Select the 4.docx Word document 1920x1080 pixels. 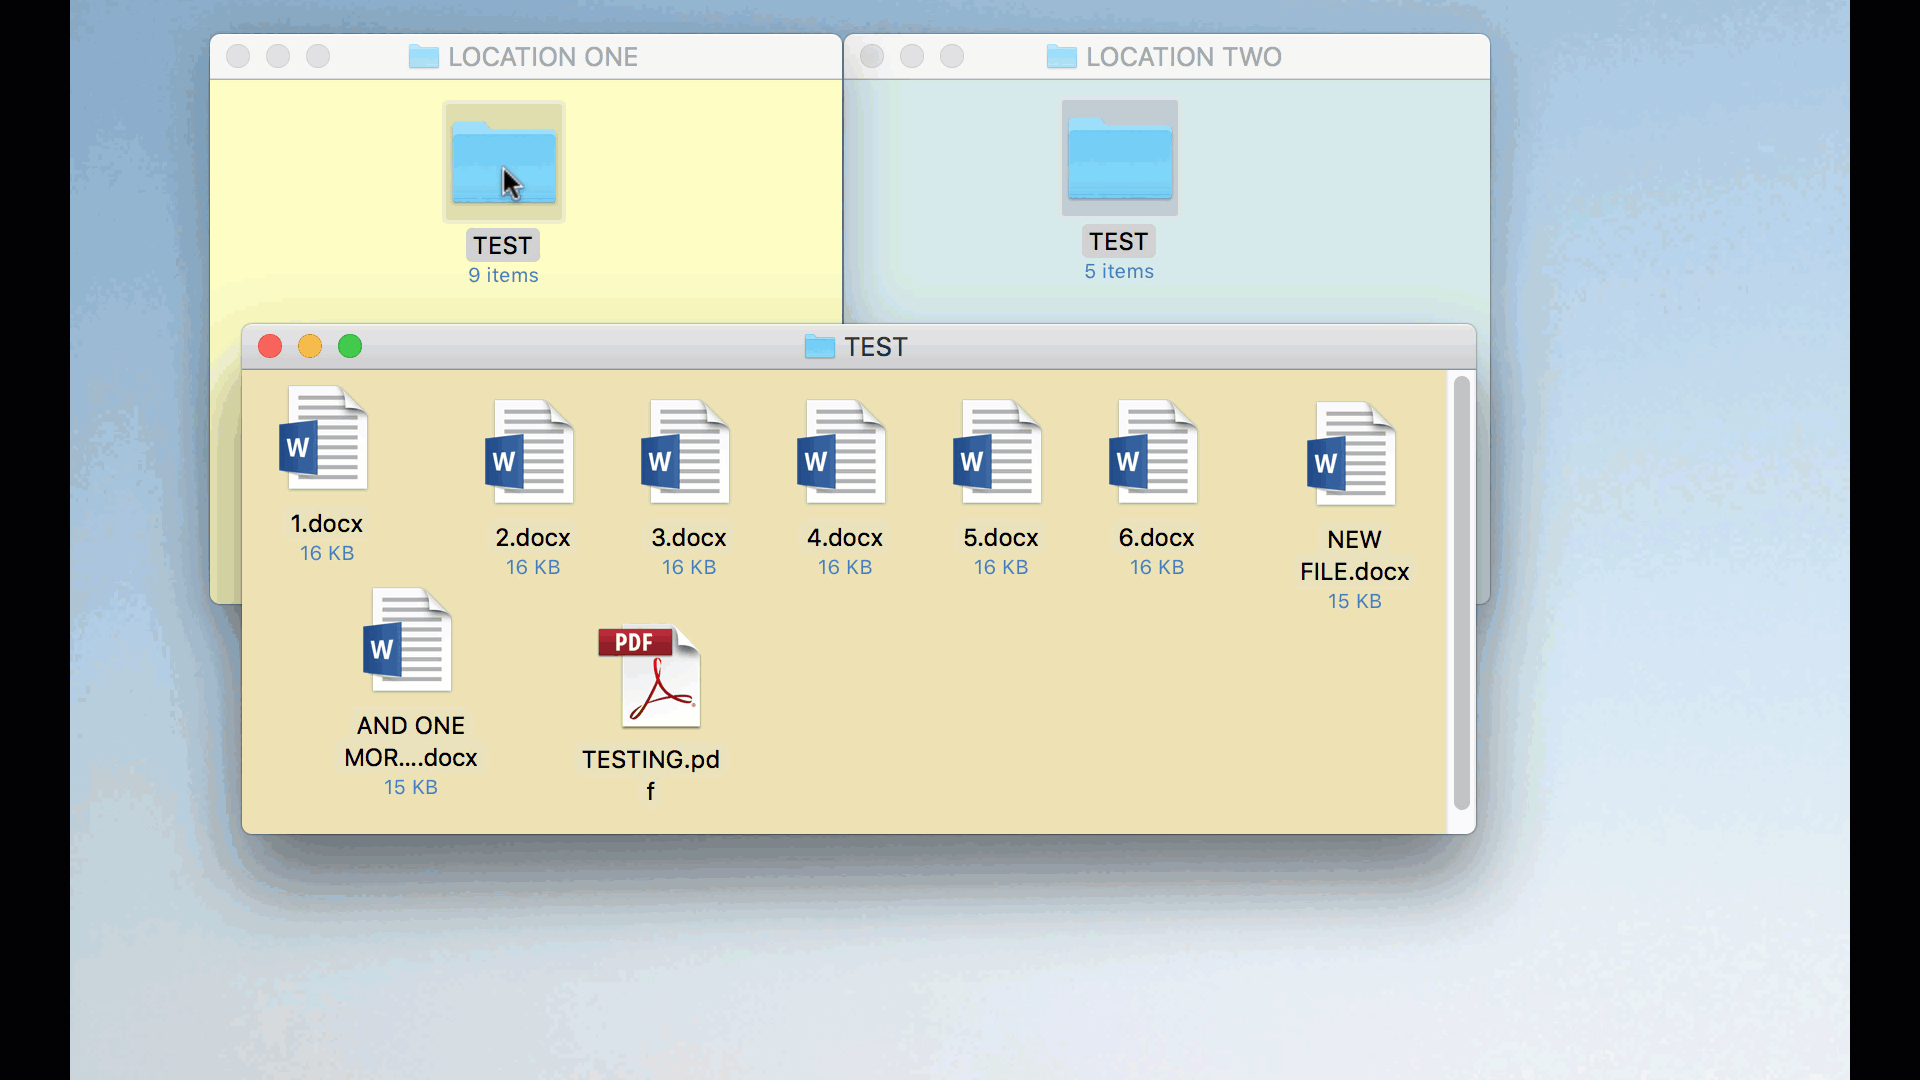coord(843,453)
